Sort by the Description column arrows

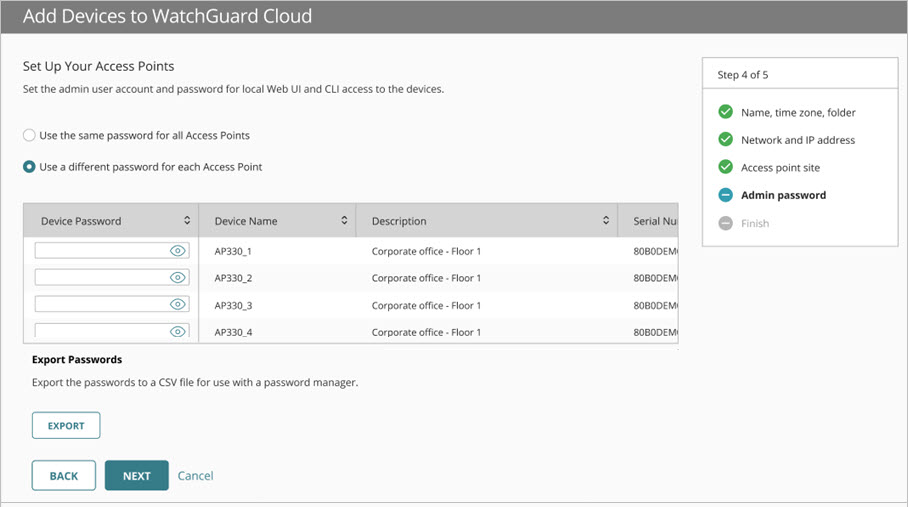point(606,220)
